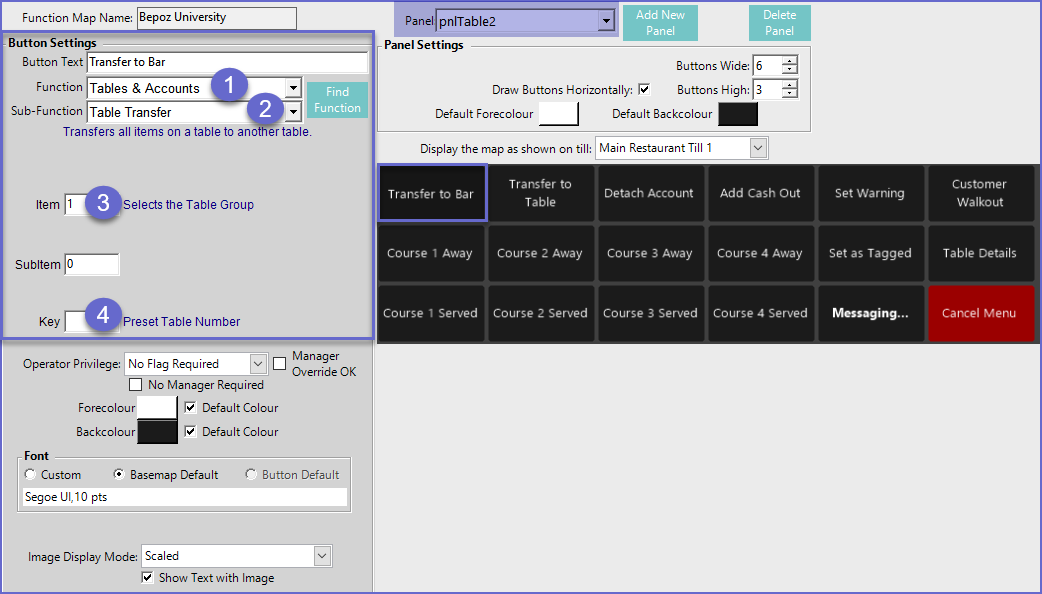Select the Course 3 Served button
1042x594 pixels.
[650, 313]
